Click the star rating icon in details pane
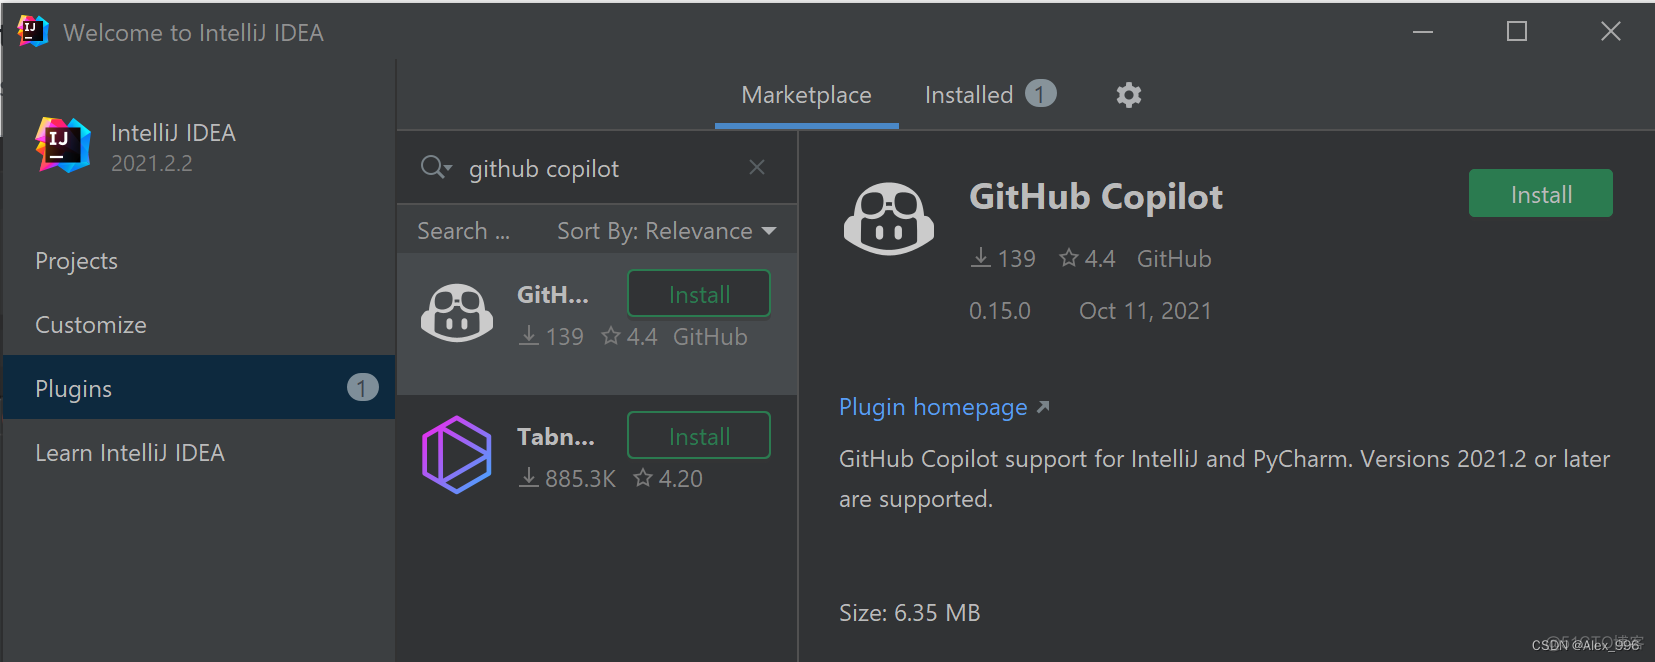The height and width of the screenshot is (662, 1655). pyautogui.click(x=1069, y=258)
